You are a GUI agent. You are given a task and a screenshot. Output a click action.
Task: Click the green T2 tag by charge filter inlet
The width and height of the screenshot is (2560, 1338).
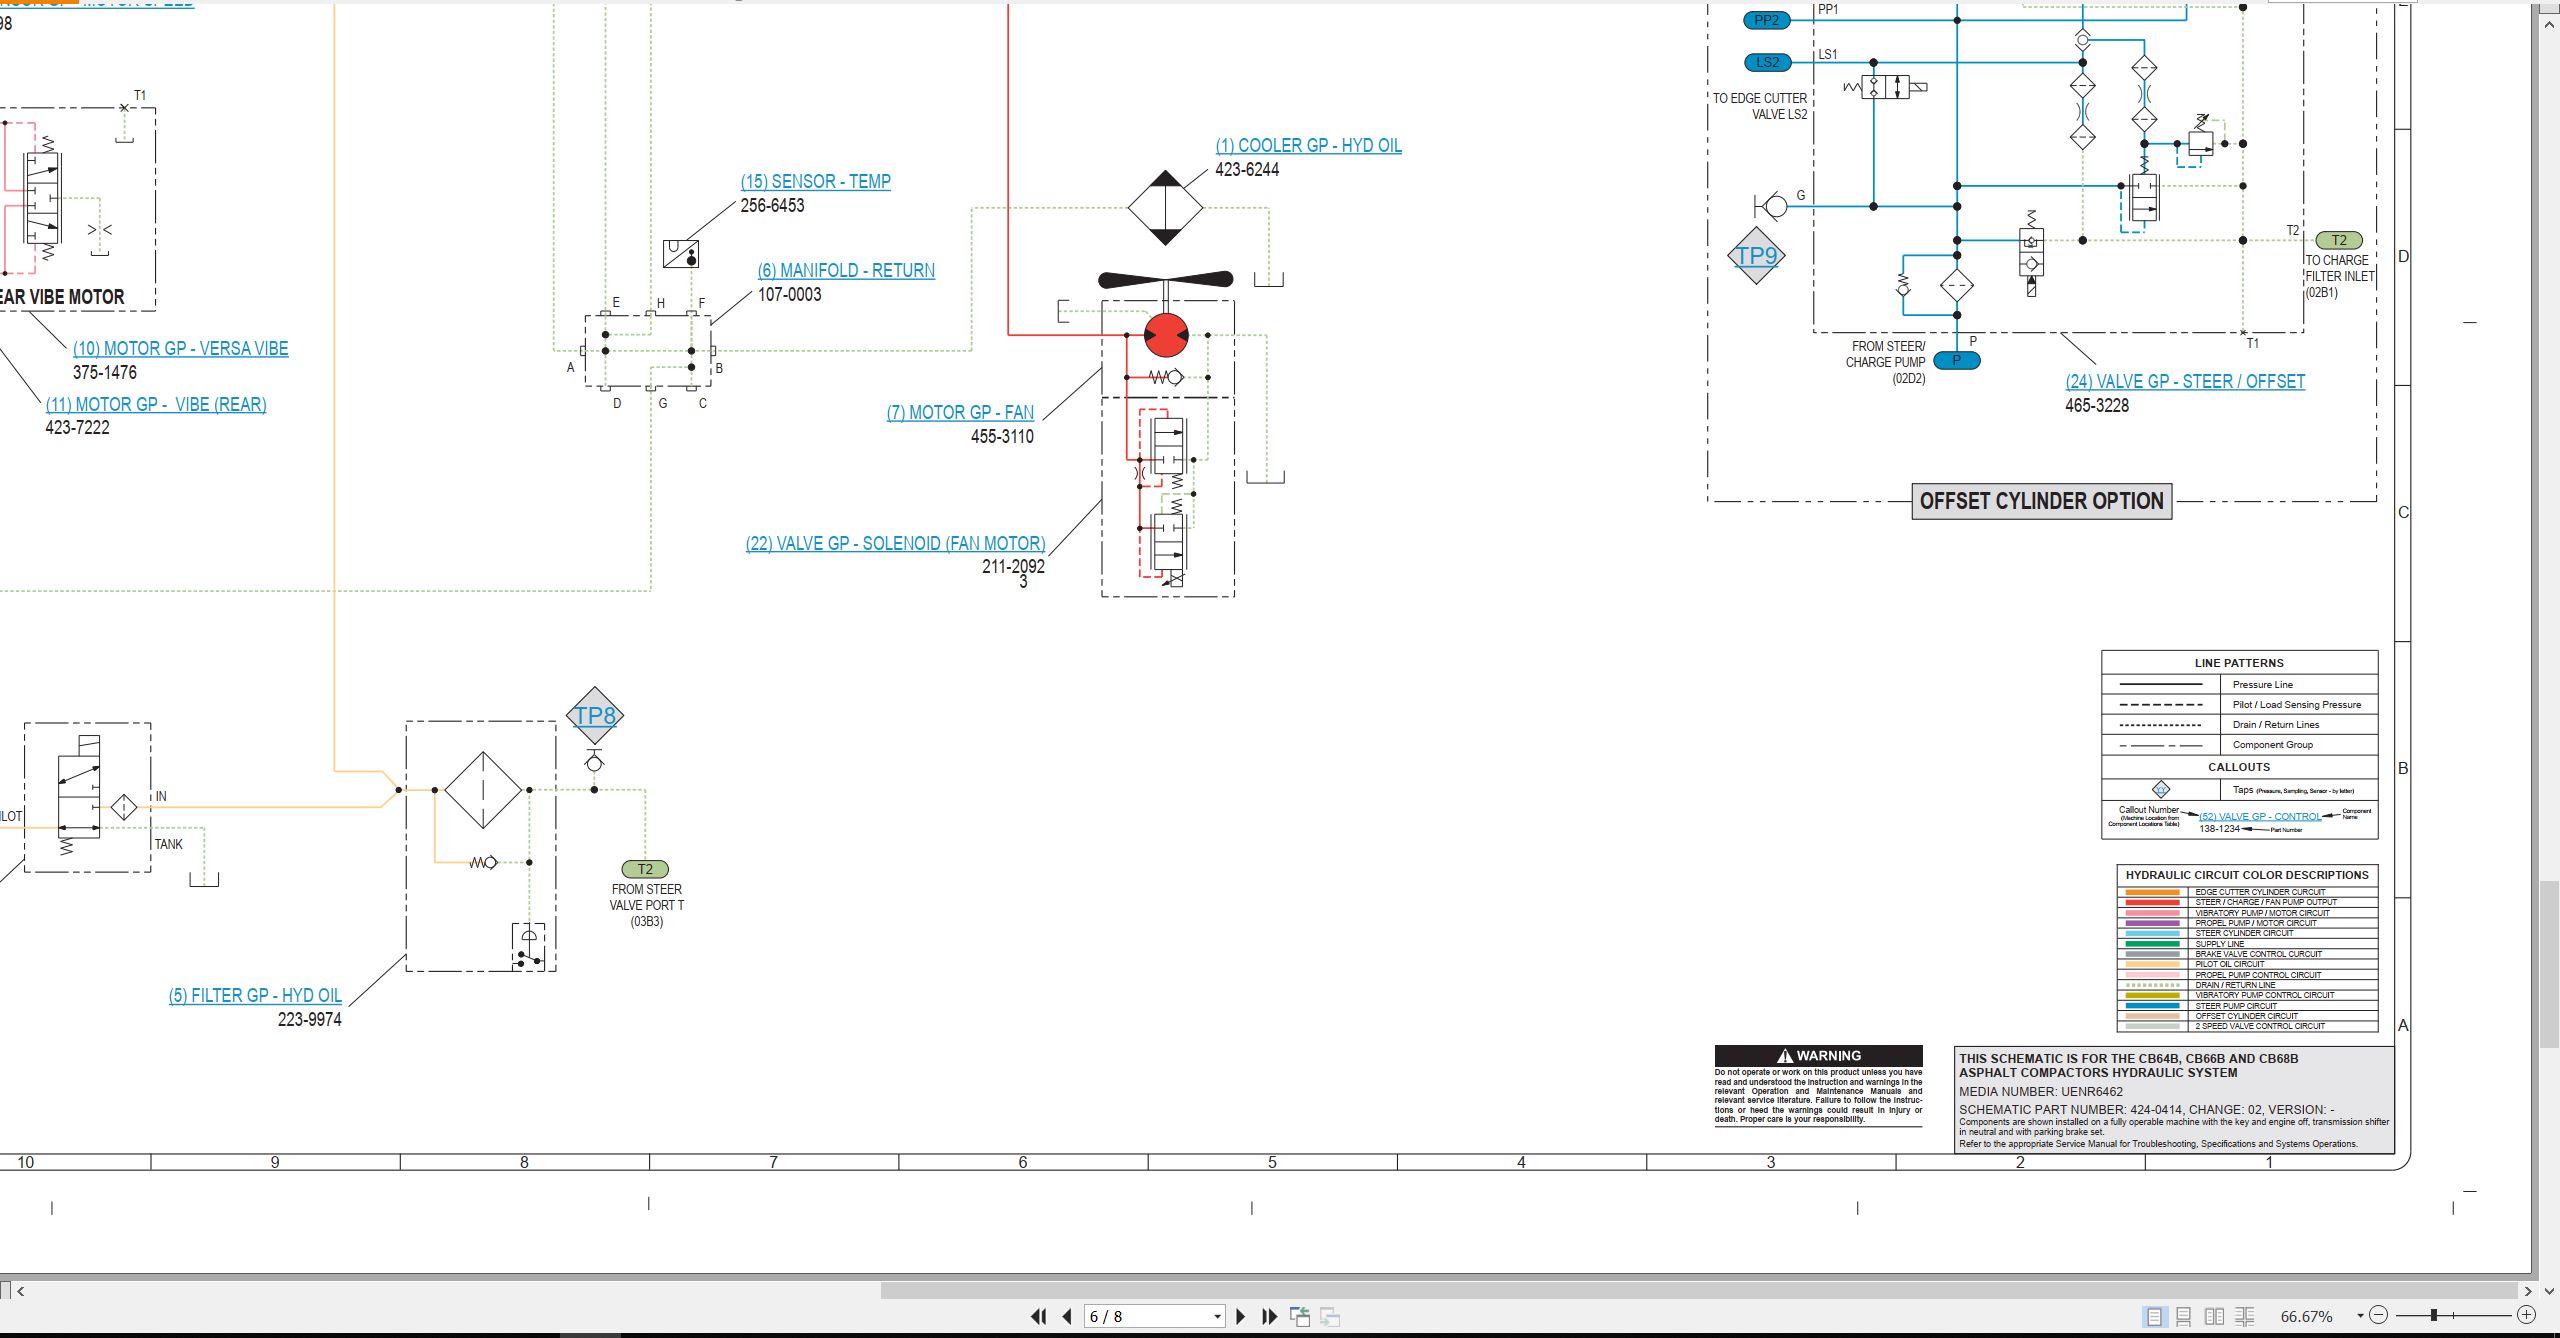click(2339, 240)
